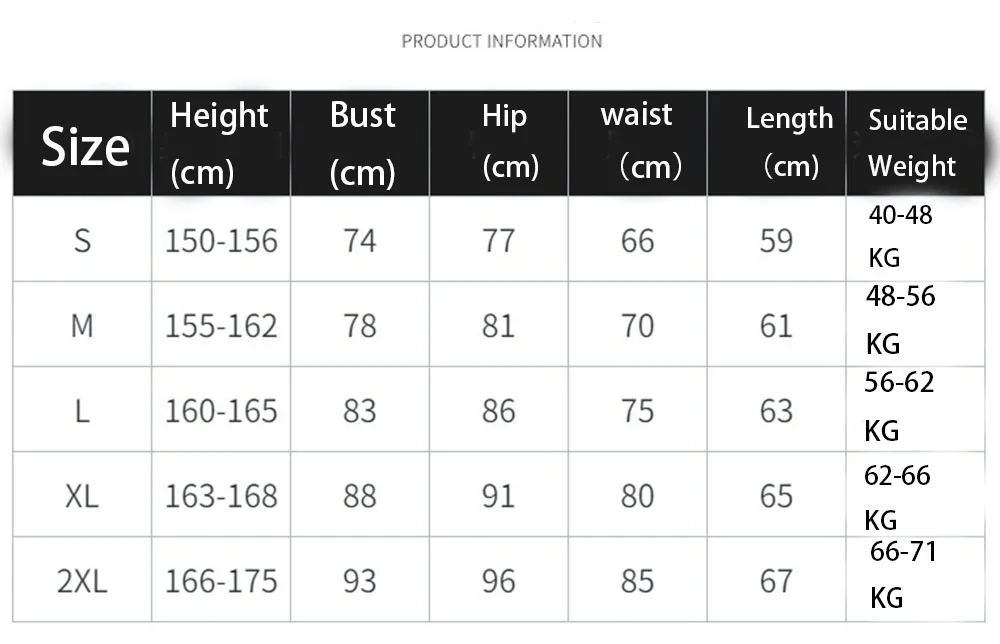Select the Size column header
This screenshot has width=1000, height=644.
click(85, 146)
